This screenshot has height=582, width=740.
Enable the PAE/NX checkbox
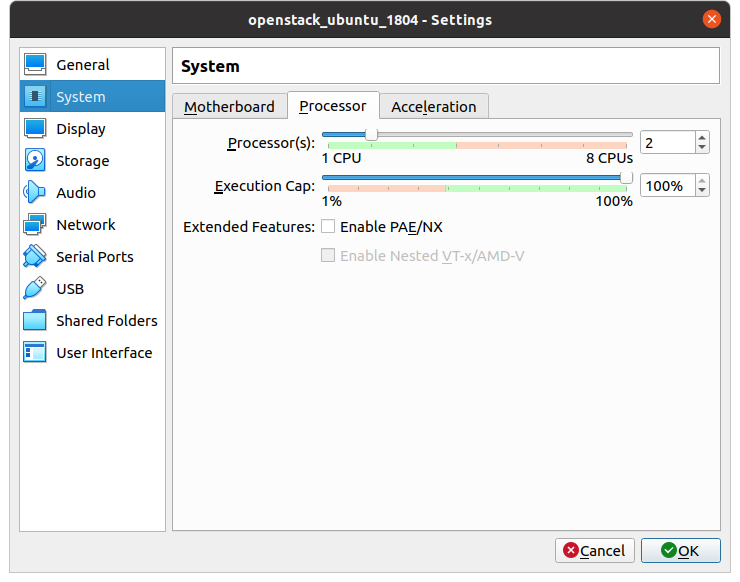pos(328,227)
